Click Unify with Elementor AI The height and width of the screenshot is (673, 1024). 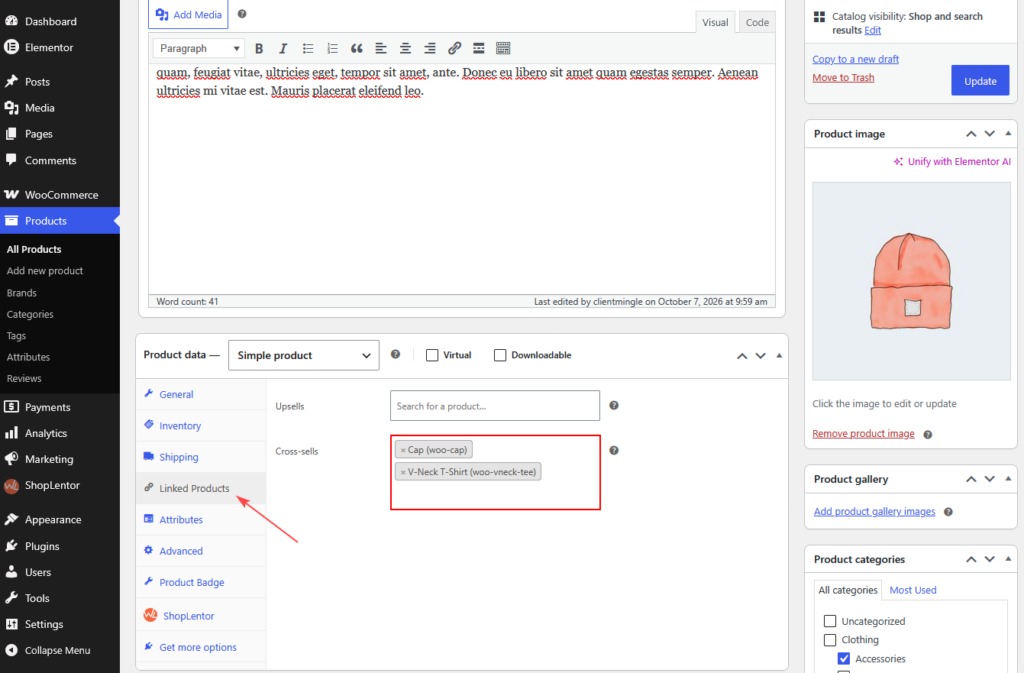(952, 161)
